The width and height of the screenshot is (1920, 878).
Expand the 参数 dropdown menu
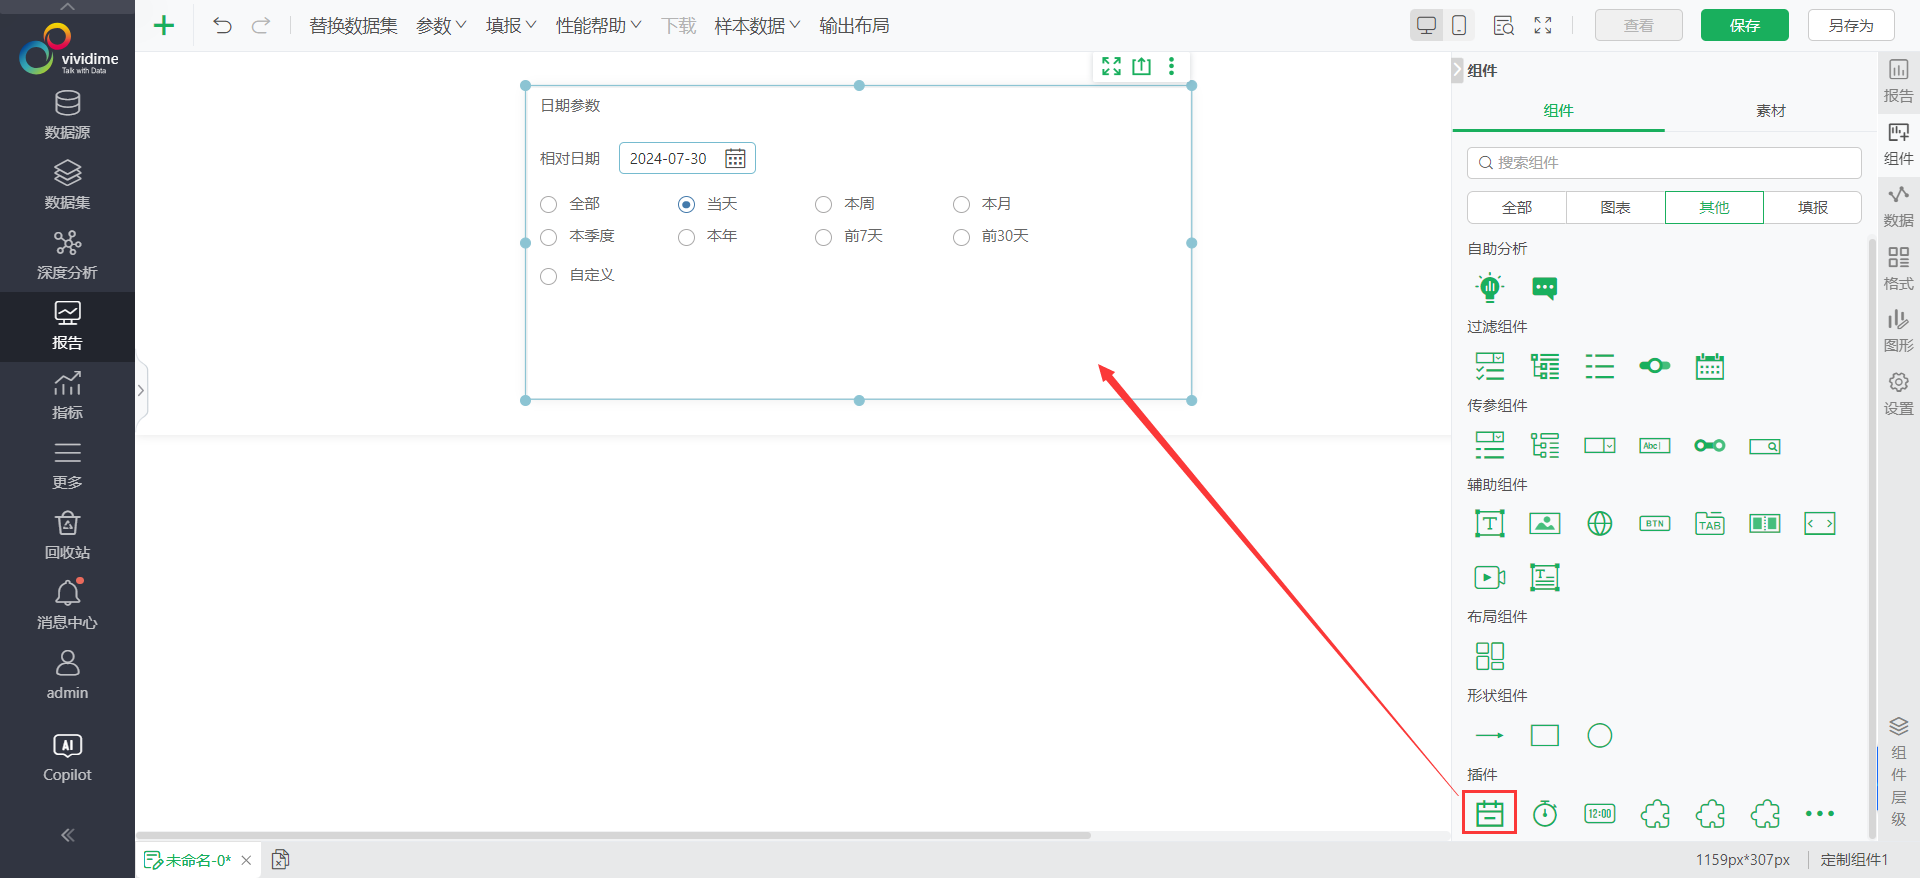point(441,26)
